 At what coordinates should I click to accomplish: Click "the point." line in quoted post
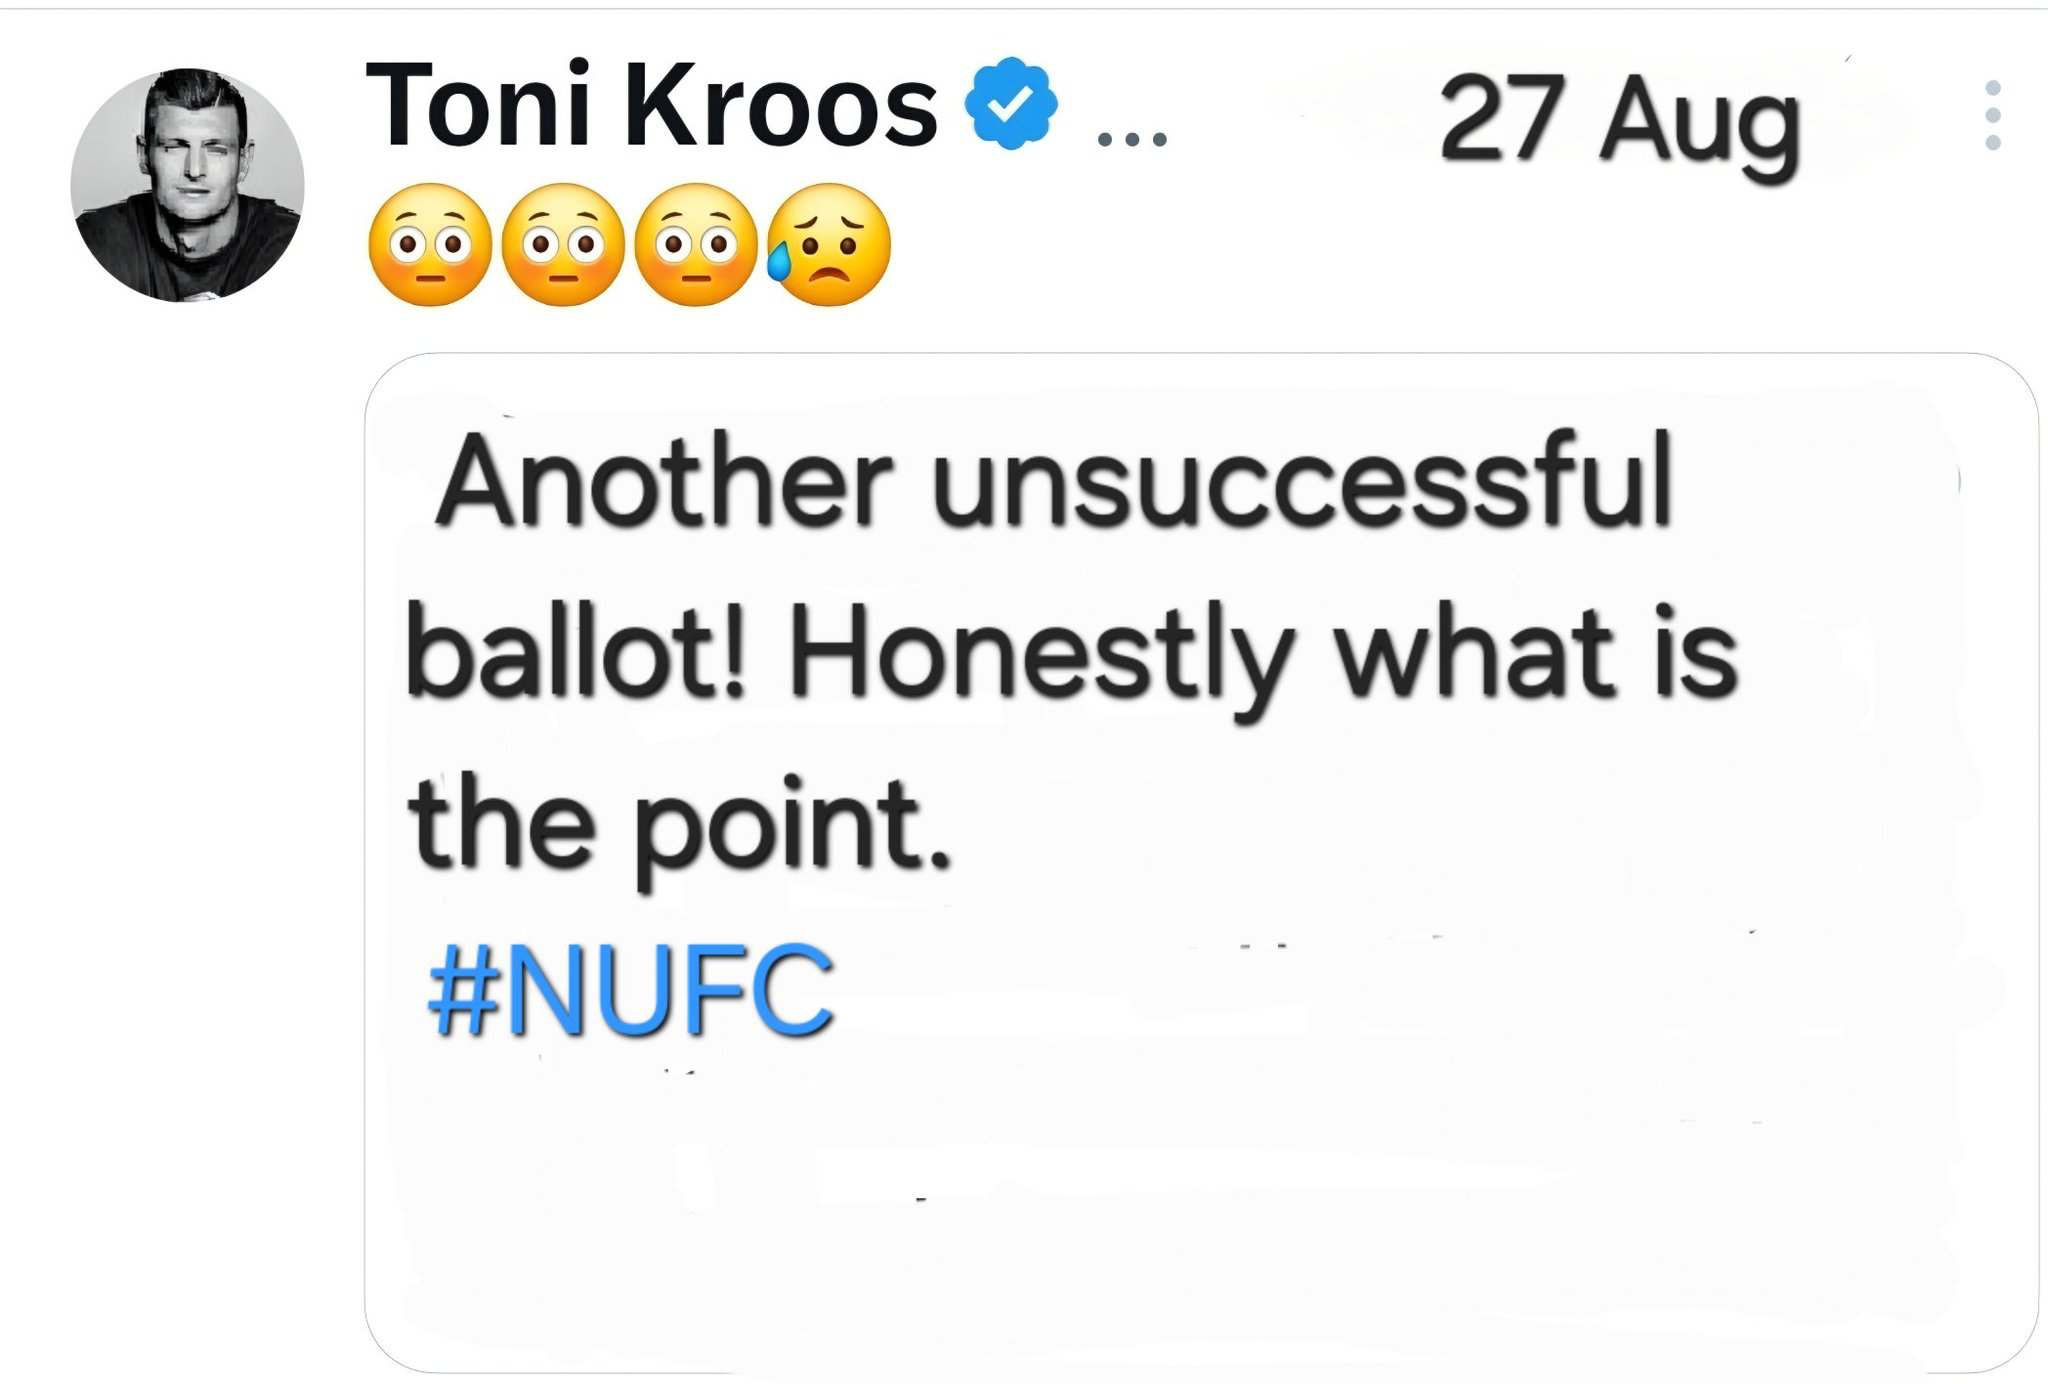680,825
